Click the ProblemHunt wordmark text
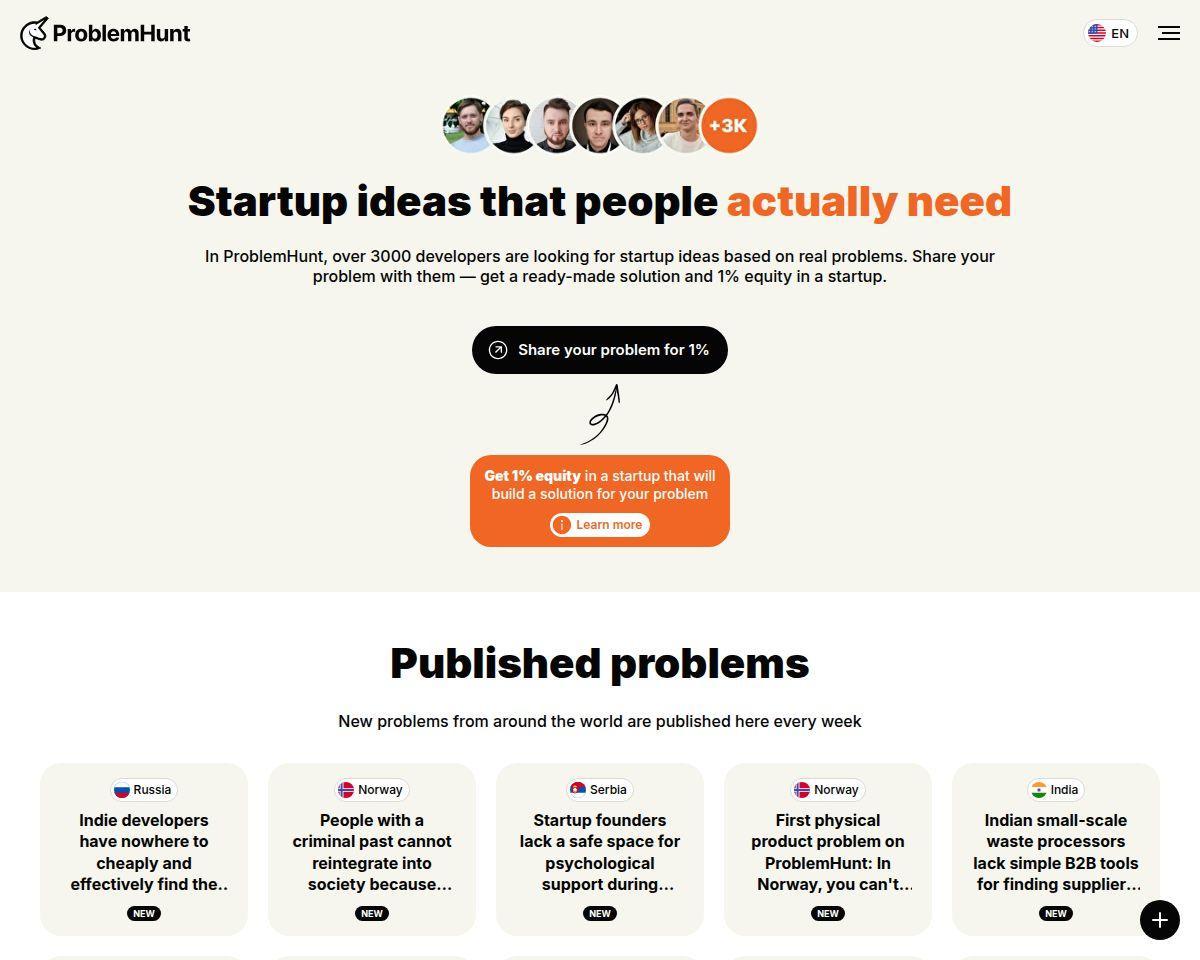The width and height of the screenshot is (1200, 960). [x=121, y=33]
